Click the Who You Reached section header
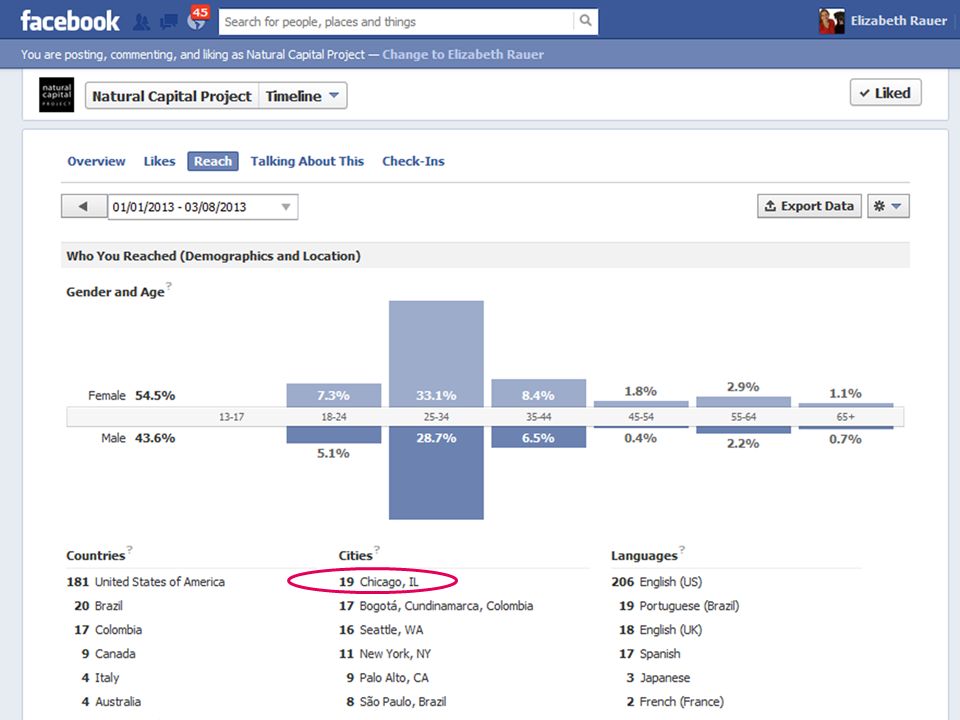 [x=485, y=255]
